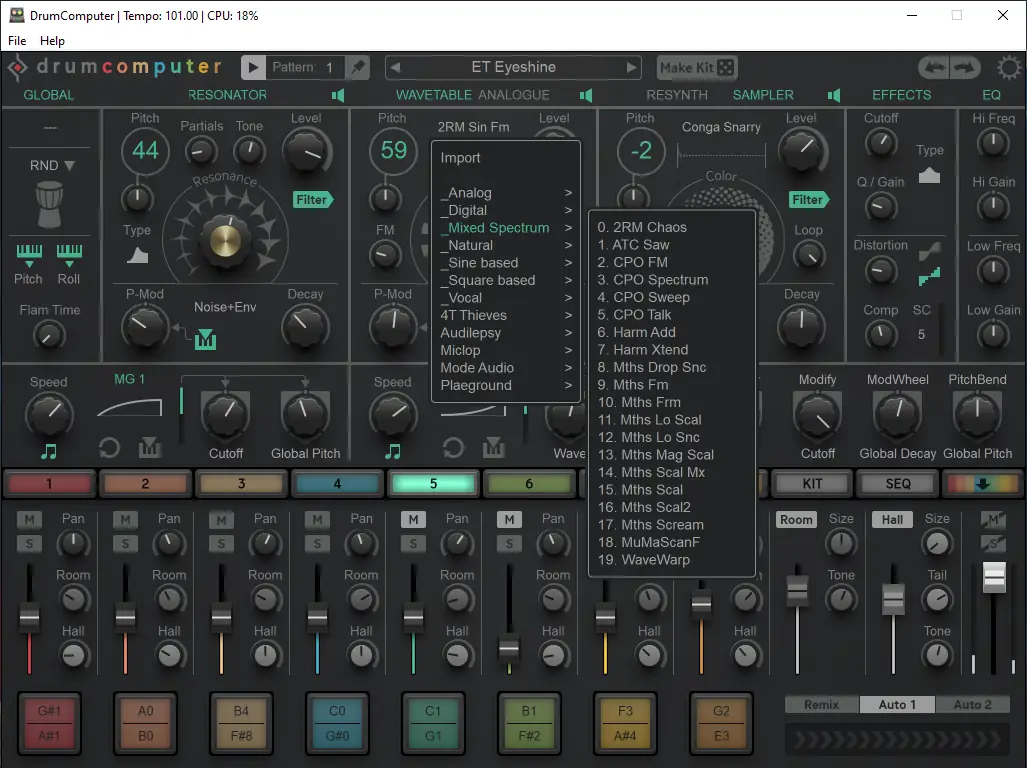Open the File menu
The height and width of the screenshot is (768, 1027).
point(16,41)
